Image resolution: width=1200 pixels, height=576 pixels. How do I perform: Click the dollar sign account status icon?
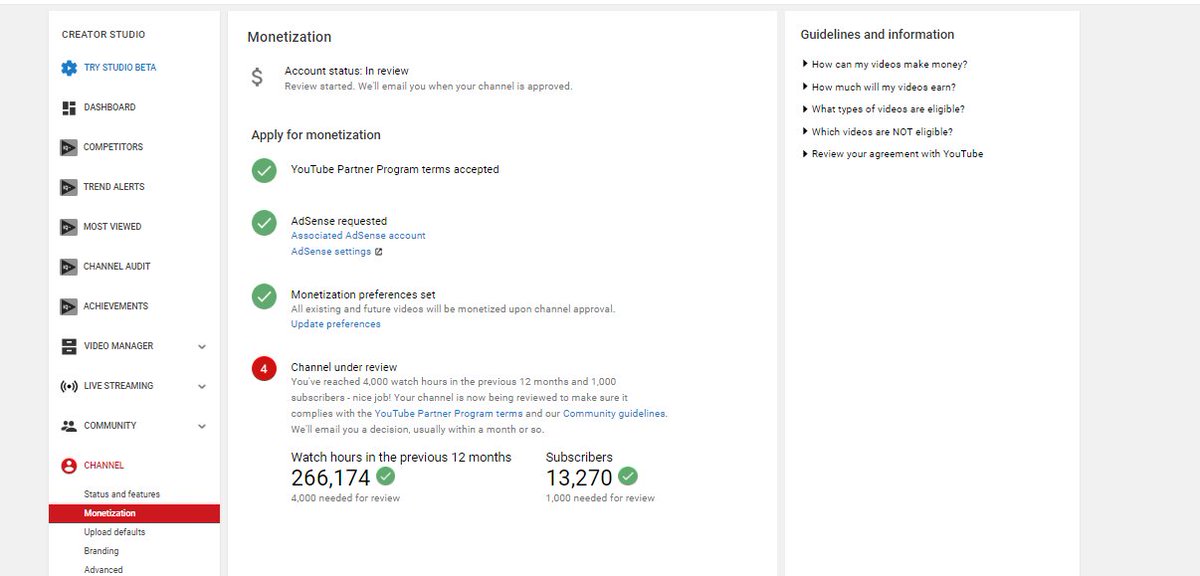tap(257, 77)
